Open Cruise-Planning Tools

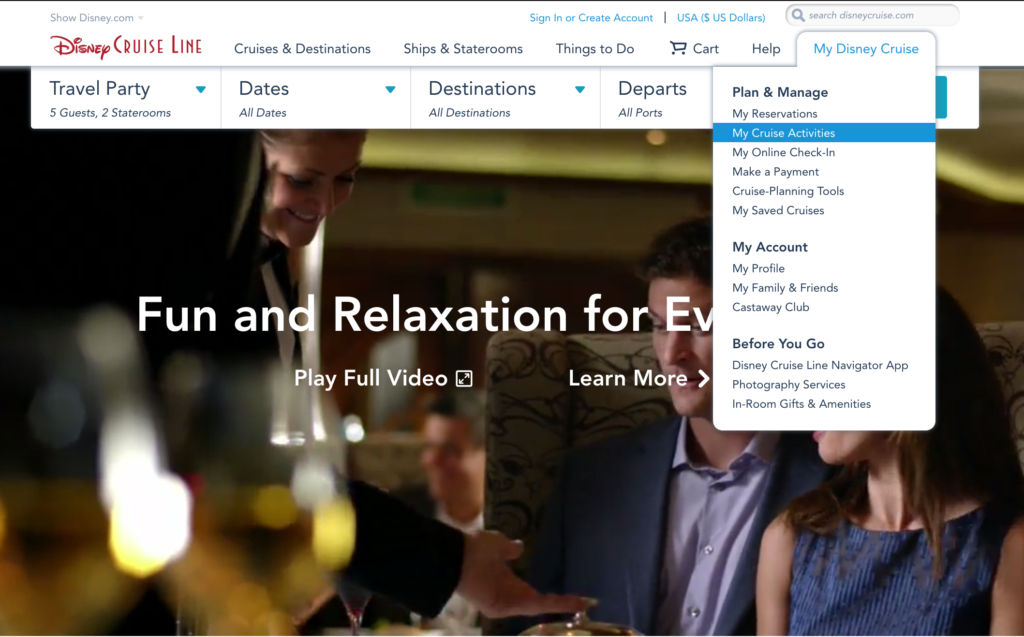point(788,191)
